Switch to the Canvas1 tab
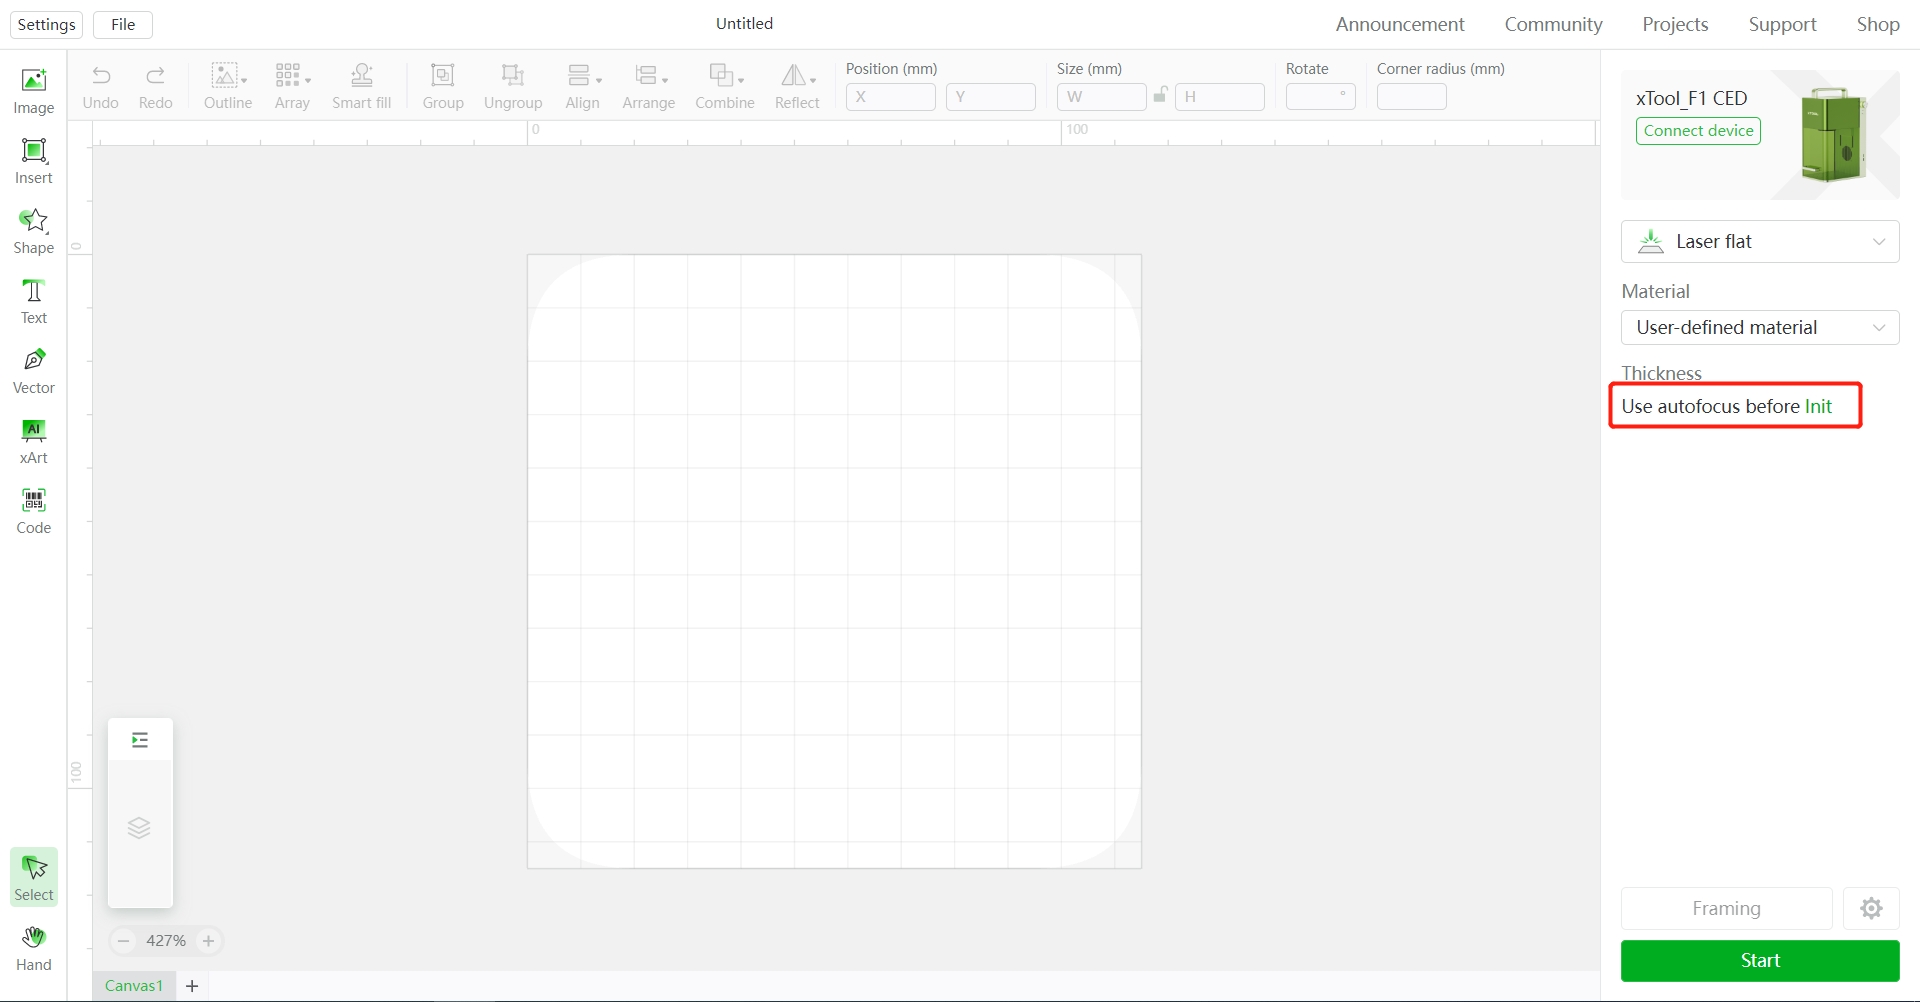The width and height of the screenshot is (1920, 1002). (134, 986)
